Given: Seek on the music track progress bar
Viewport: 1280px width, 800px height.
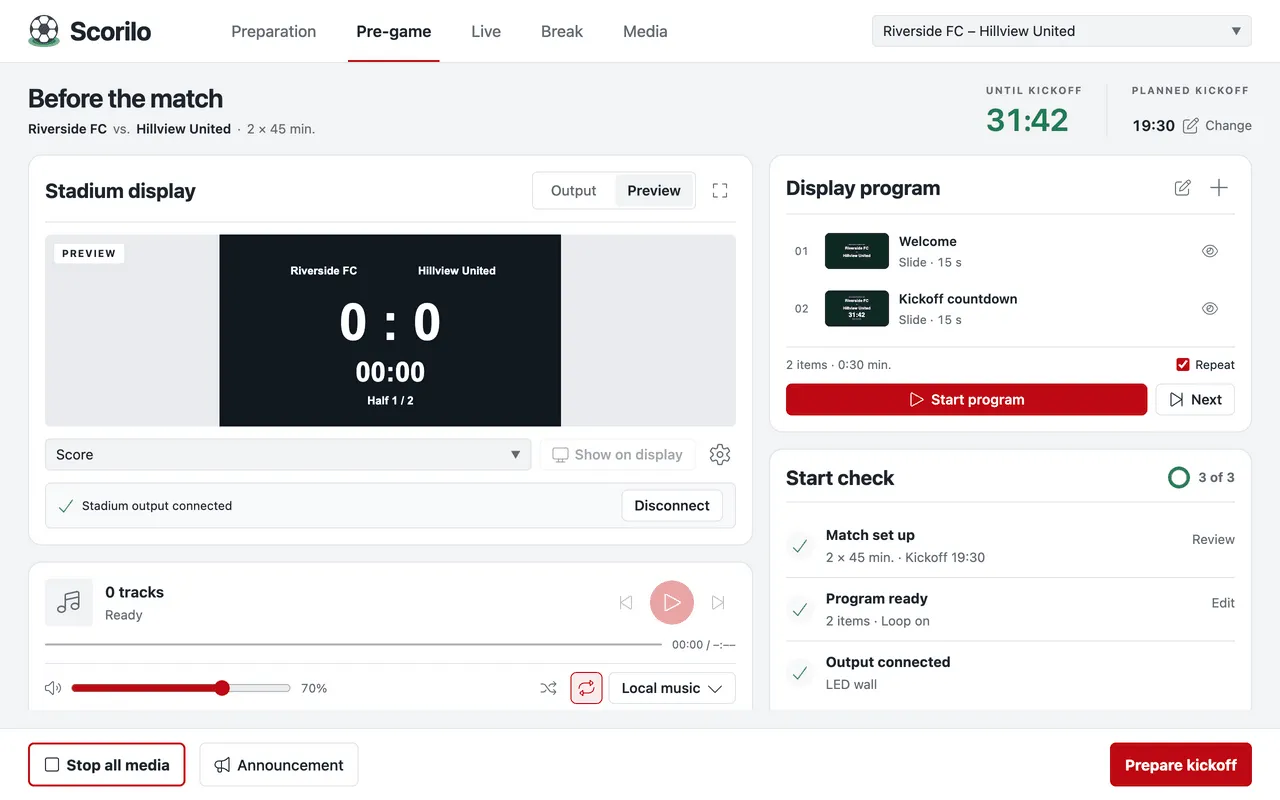Looking at the screenshot, I should pos(353,645).
